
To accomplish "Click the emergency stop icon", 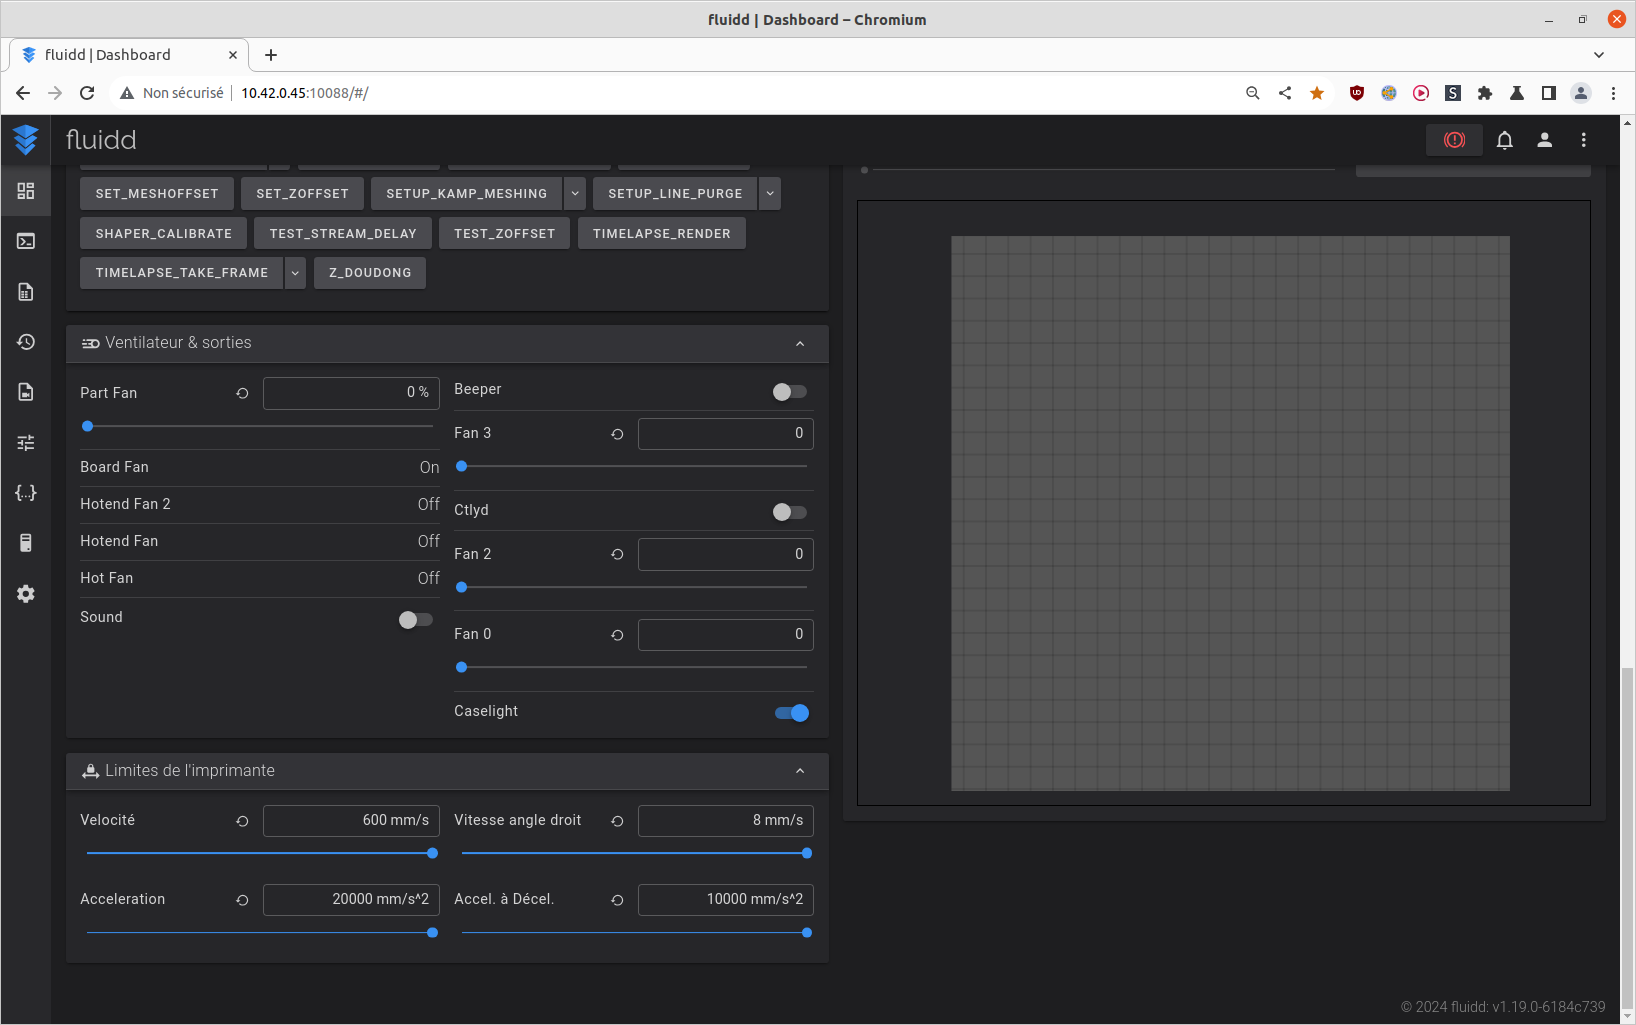I will coord(1454,140).
